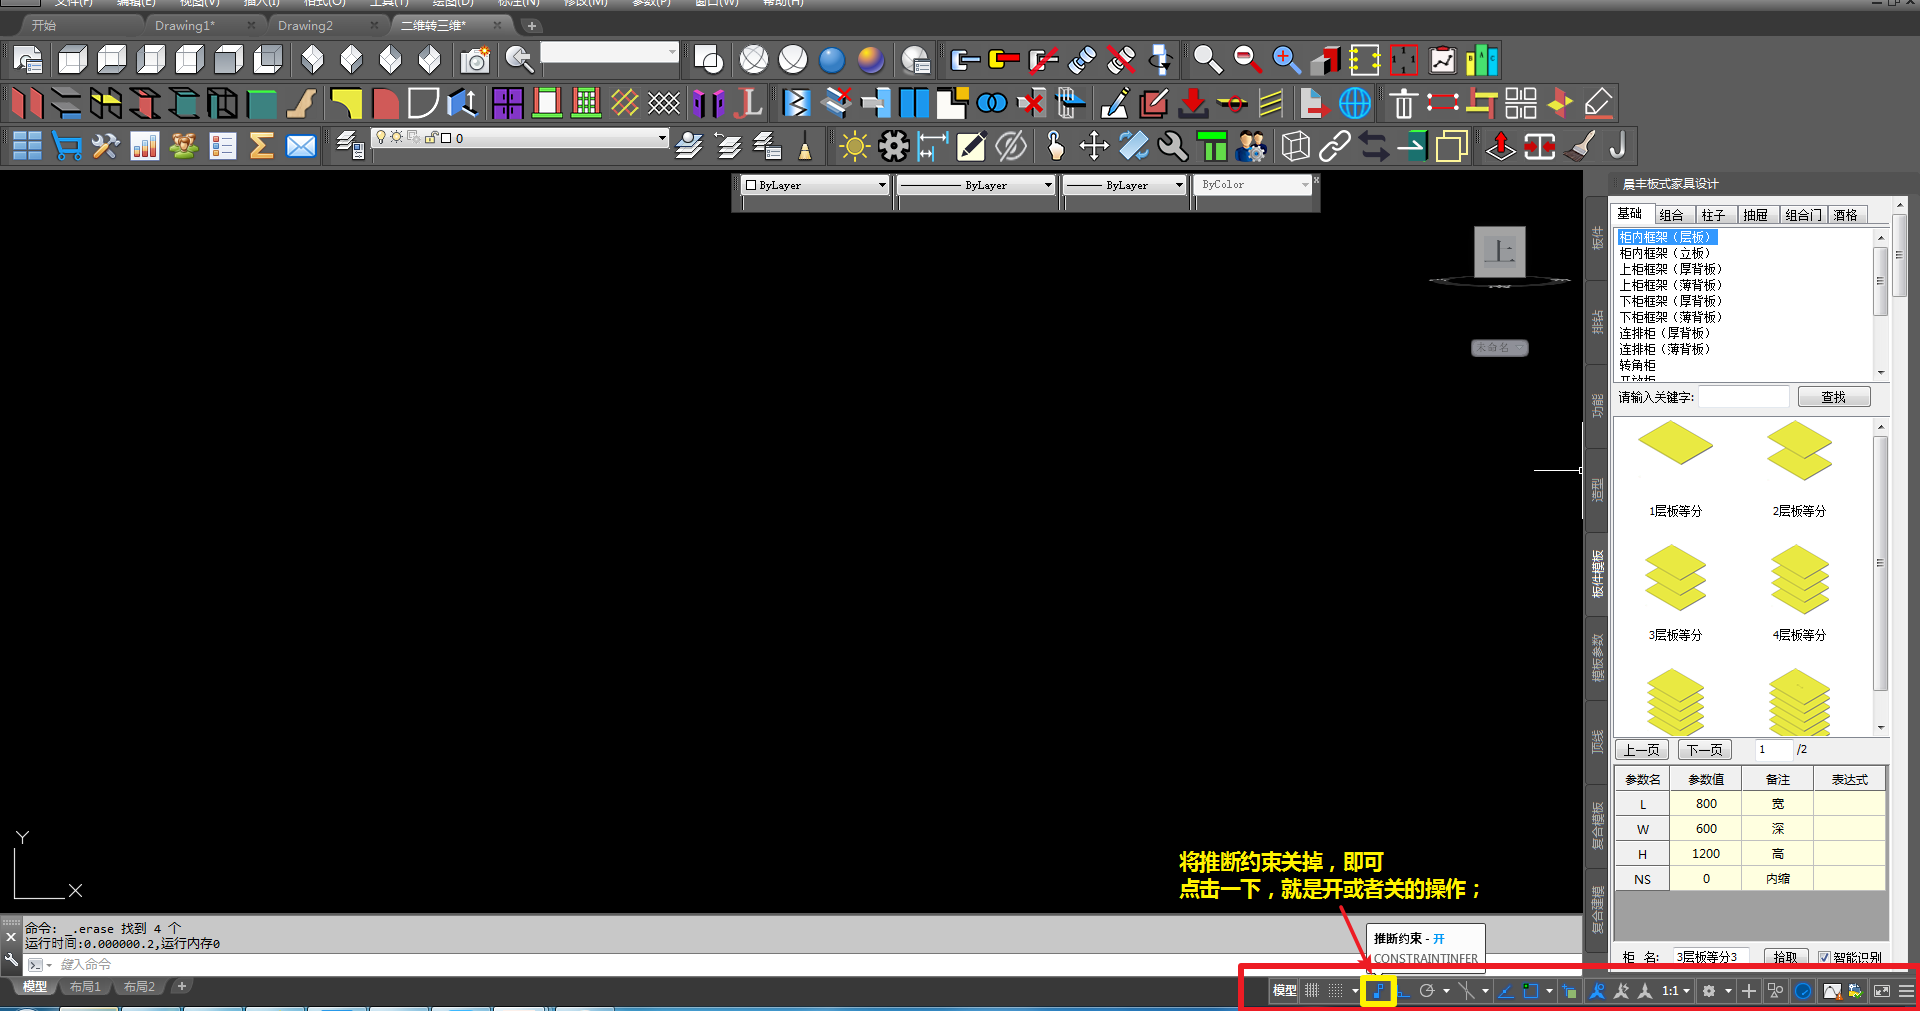This screenshot has width=1920, height=1011.
Task: Toggle annotation visibility icon in status bar
Action: pyautogui.click(x=1597, y=991)
